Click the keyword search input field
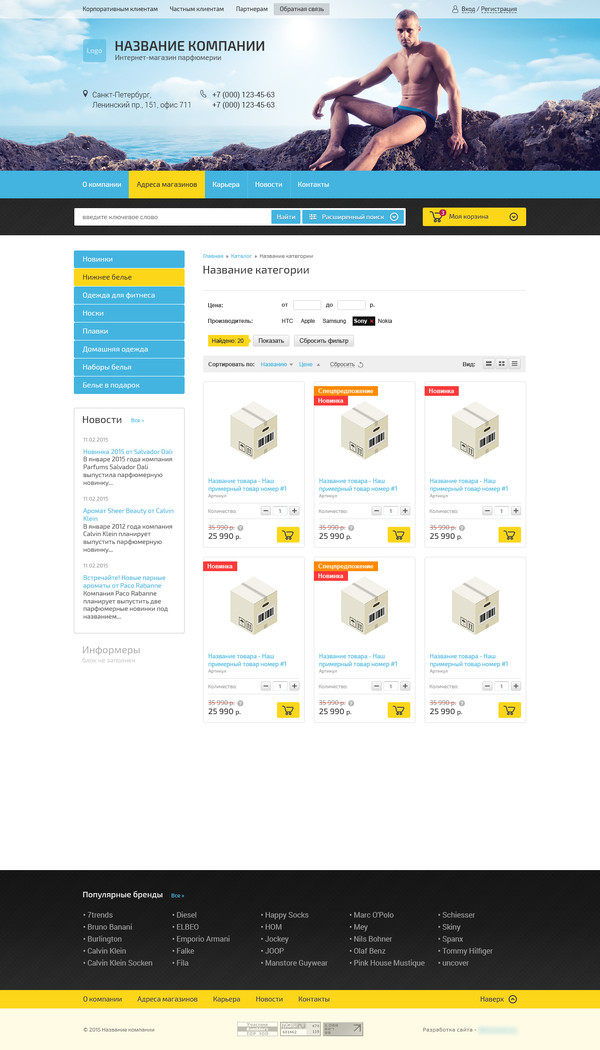 pos(173,217)
